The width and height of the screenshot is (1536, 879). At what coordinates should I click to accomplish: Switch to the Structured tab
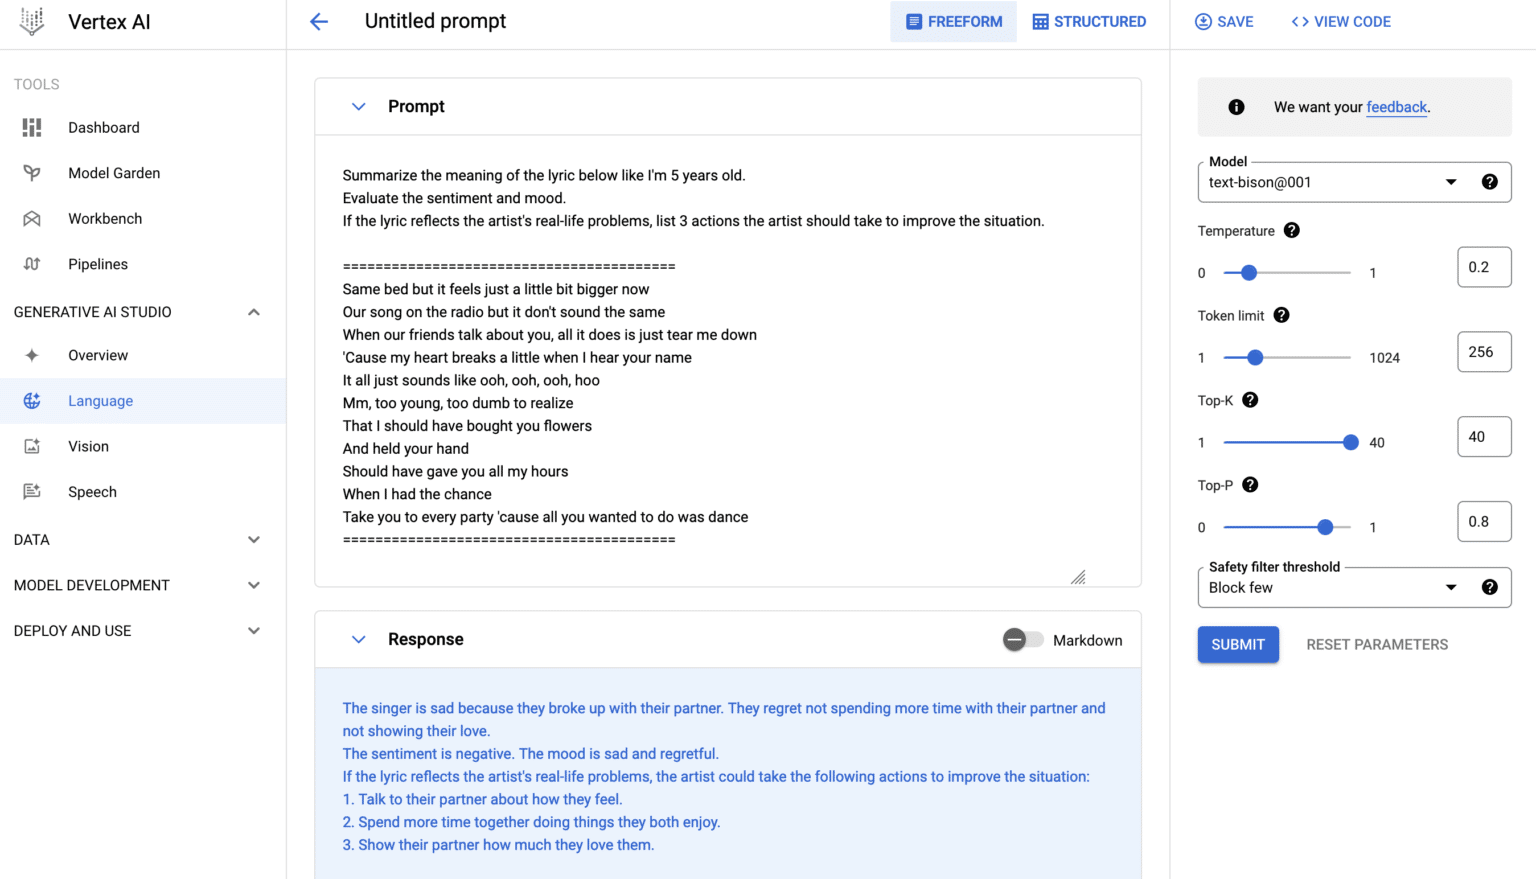coord(1089,22)
